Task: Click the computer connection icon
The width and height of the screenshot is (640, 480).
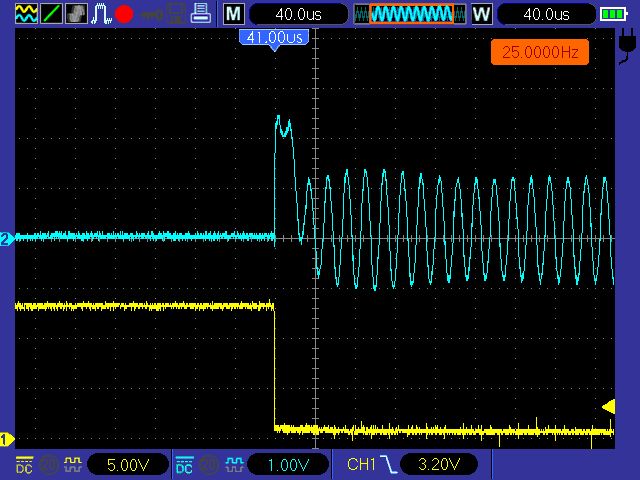Action: click(176, 14)
